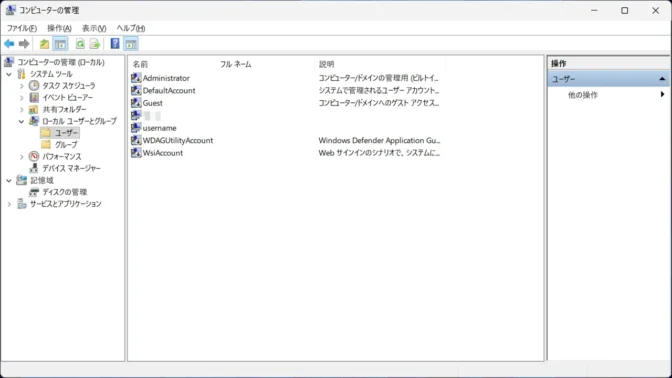Select コンピューターの管理 (ローカル) root node
672x378 pixels.
[x=61, y=62]
